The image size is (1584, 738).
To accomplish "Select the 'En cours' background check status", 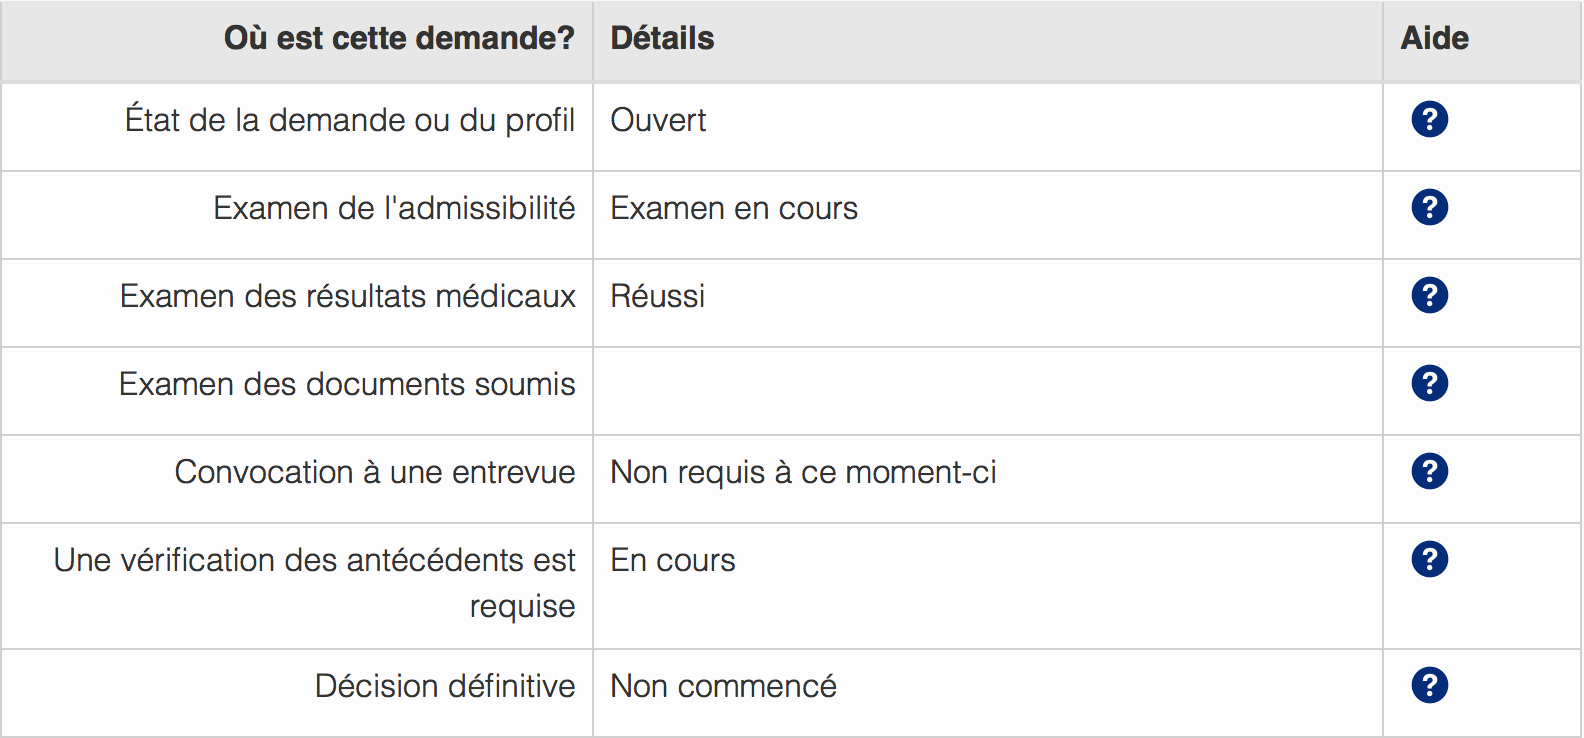I will 672,561.
